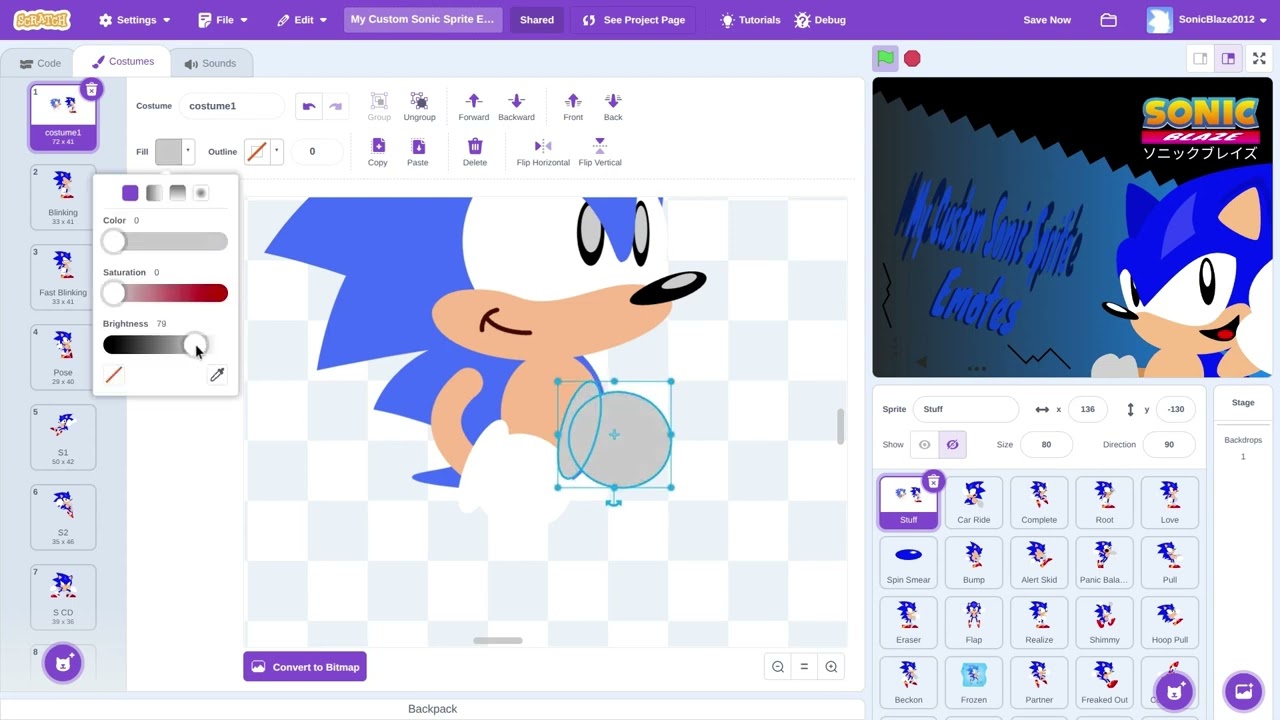Switch to small stage layout

pyautogui.click(x=1200, y=59)
